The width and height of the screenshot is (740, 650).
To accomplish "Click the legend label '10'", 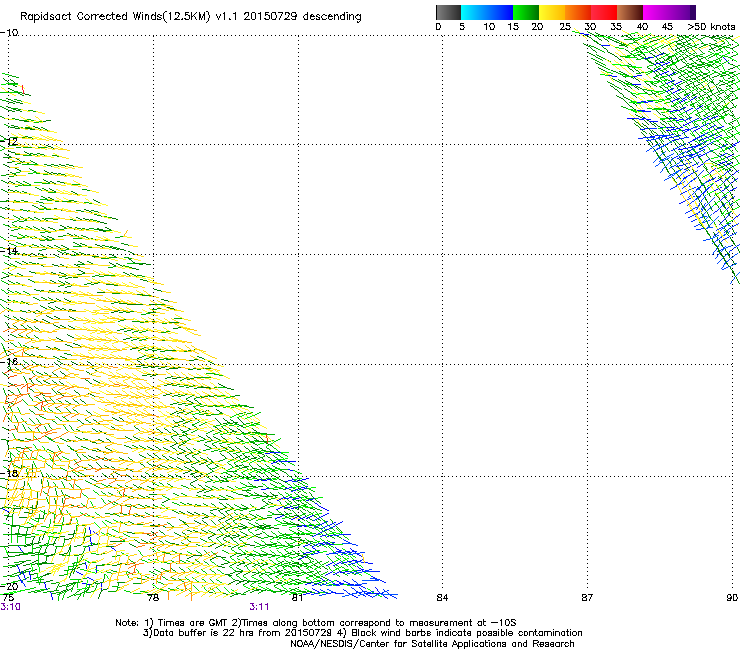I will click(x=489, y=27).
